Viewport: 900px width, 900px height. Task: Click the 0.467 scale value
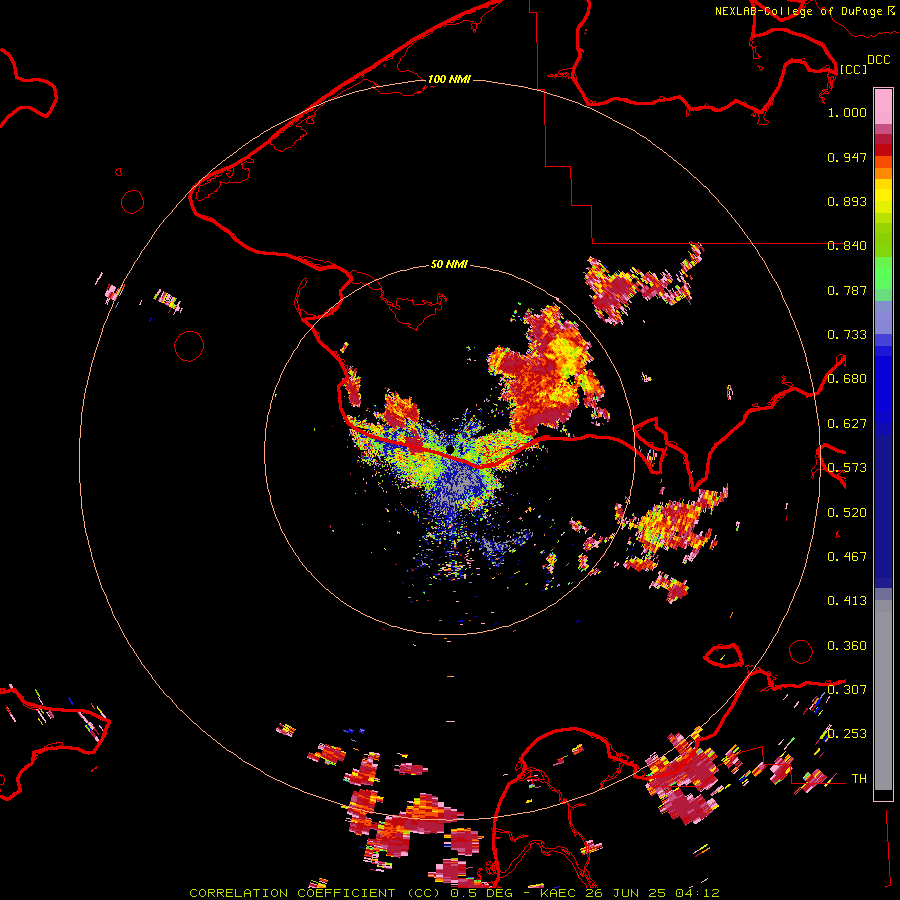[847, 557]
